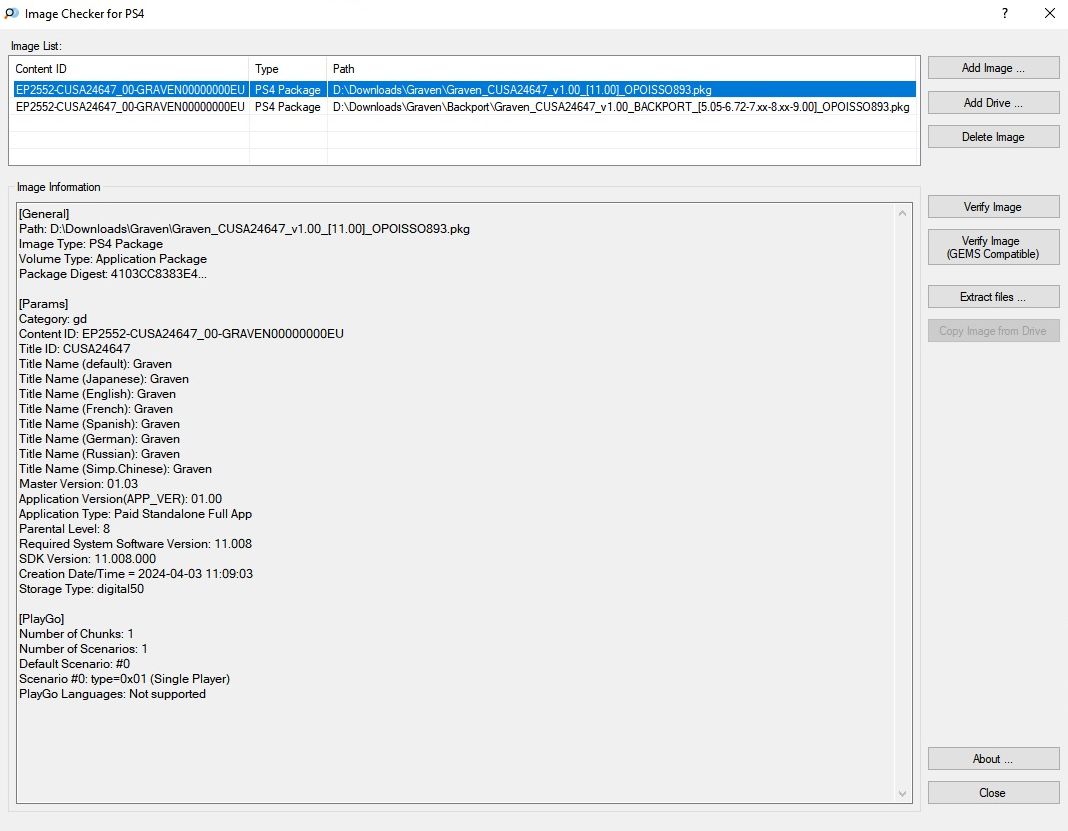
Task: Click the Type column header
Action: click(x=288, y=69)
